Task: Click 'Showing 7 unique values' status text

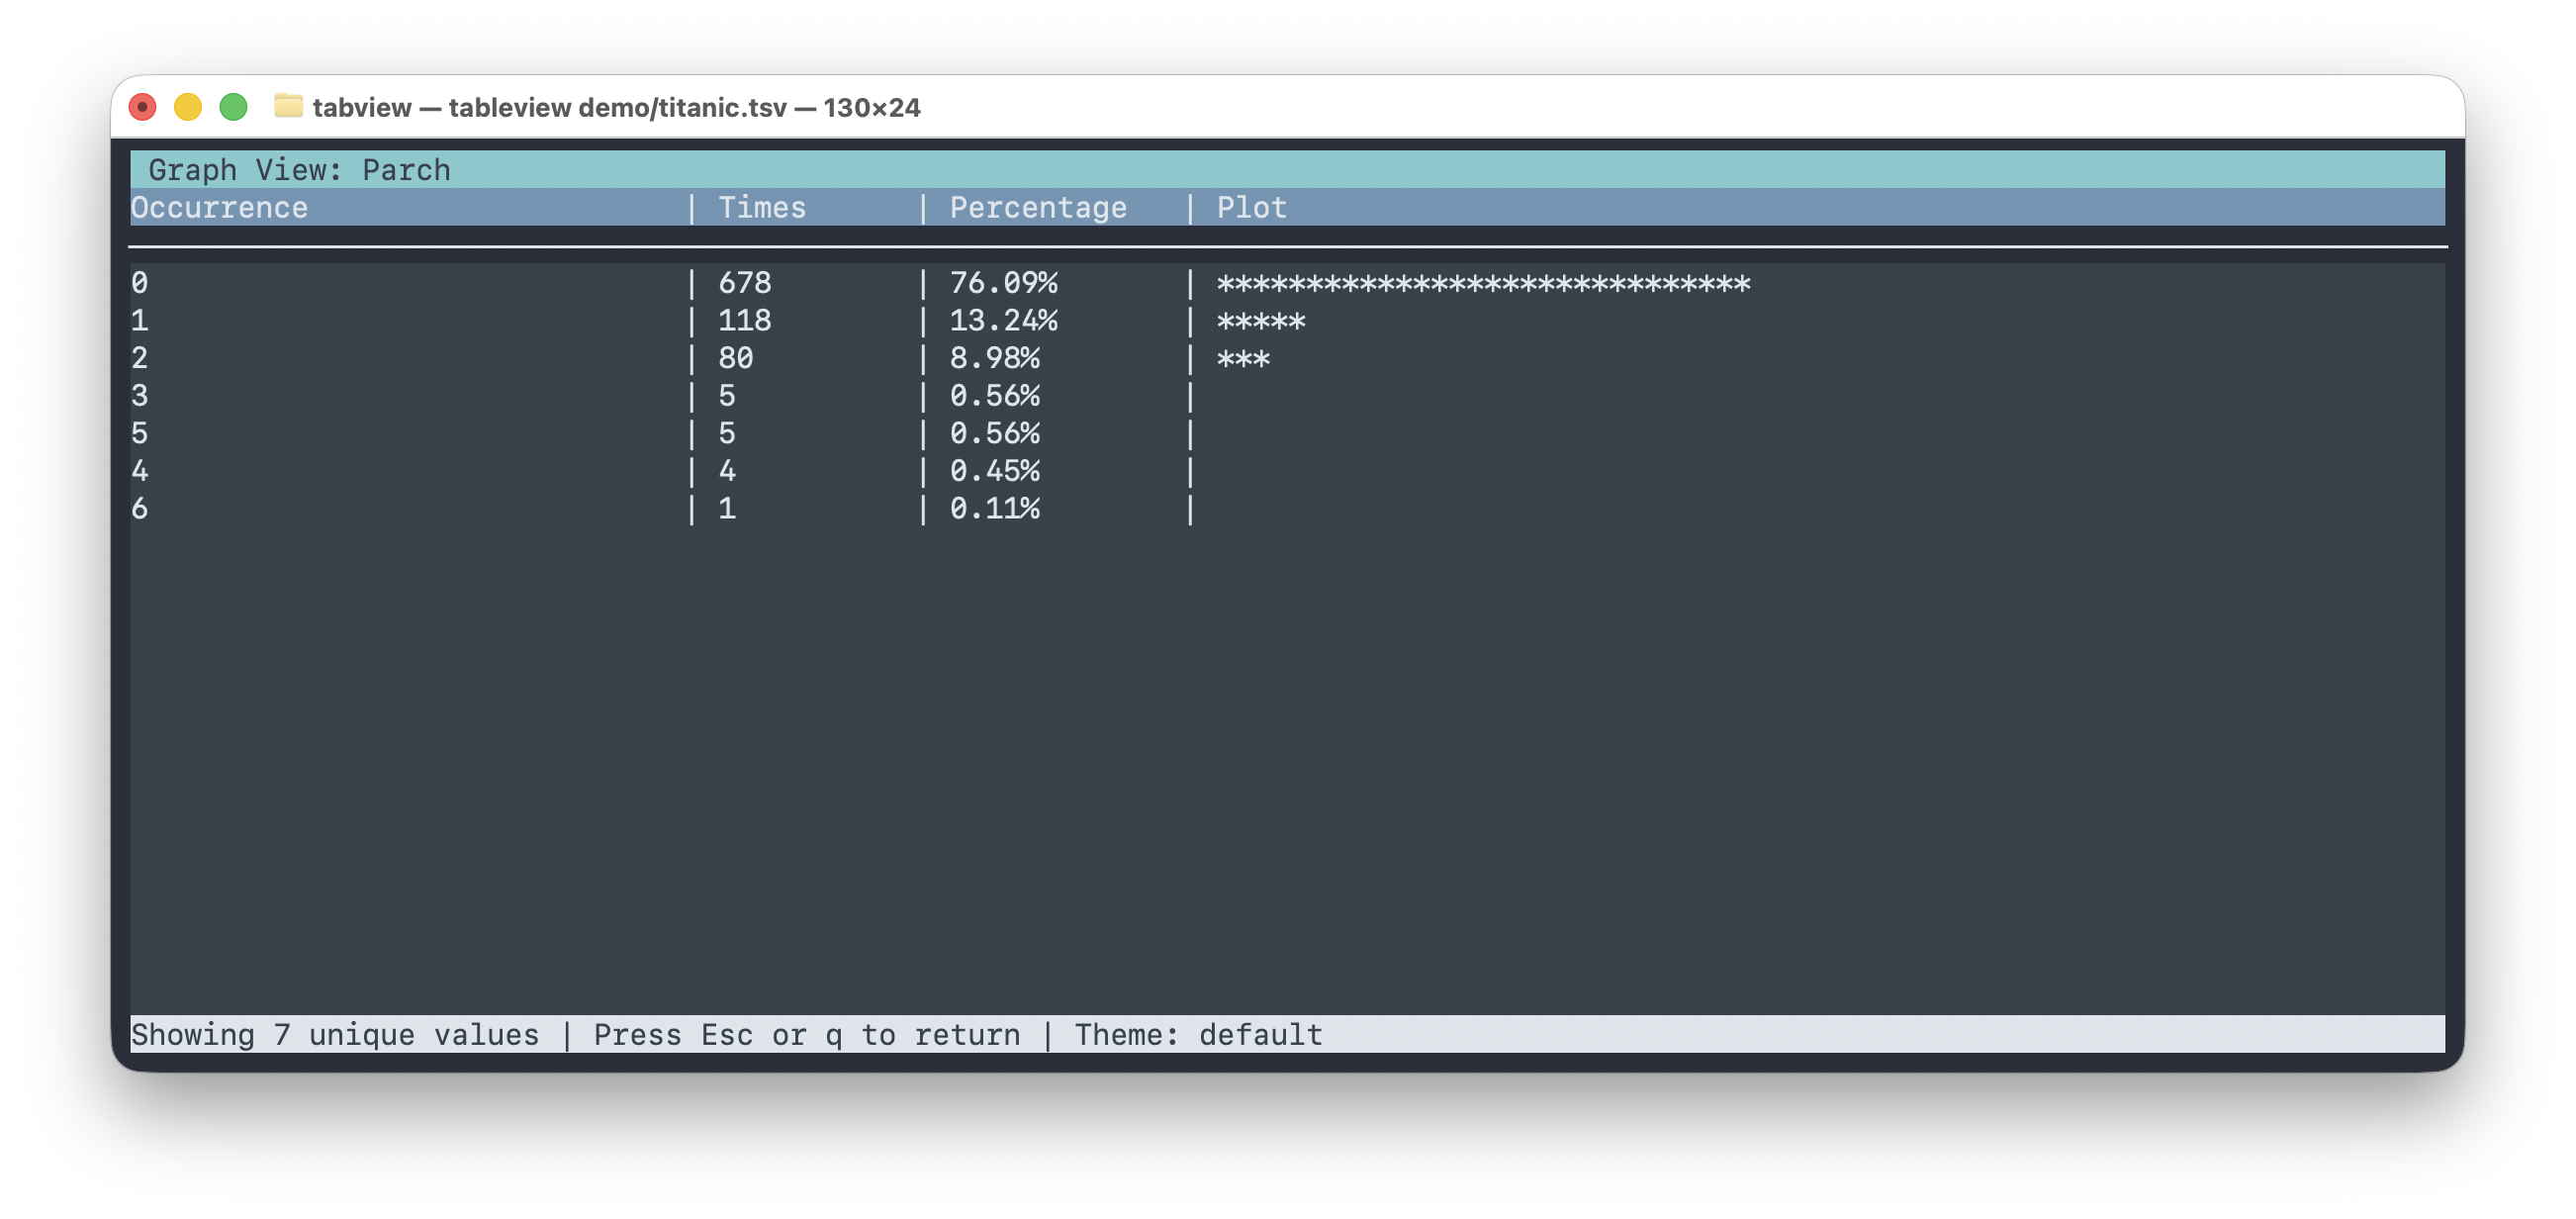Action: click(x=336, y=1034)
